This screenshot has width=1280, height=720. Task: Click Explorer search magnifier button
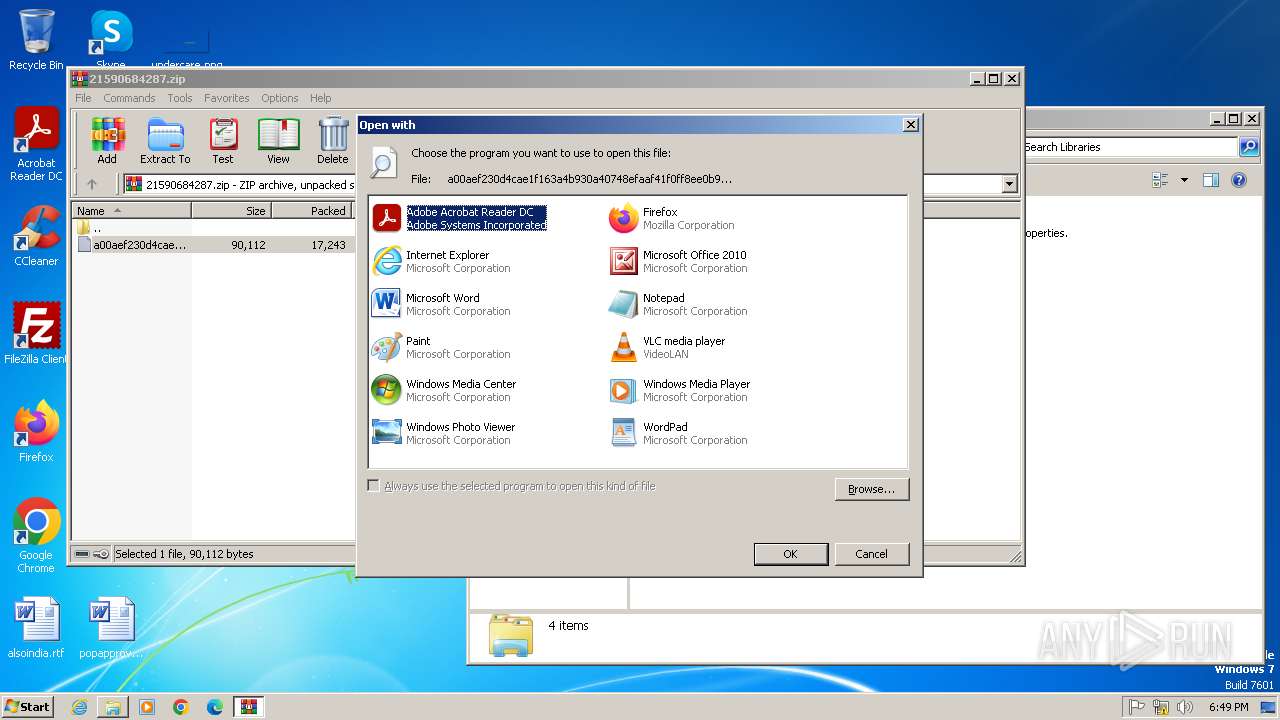[1249, 147]
